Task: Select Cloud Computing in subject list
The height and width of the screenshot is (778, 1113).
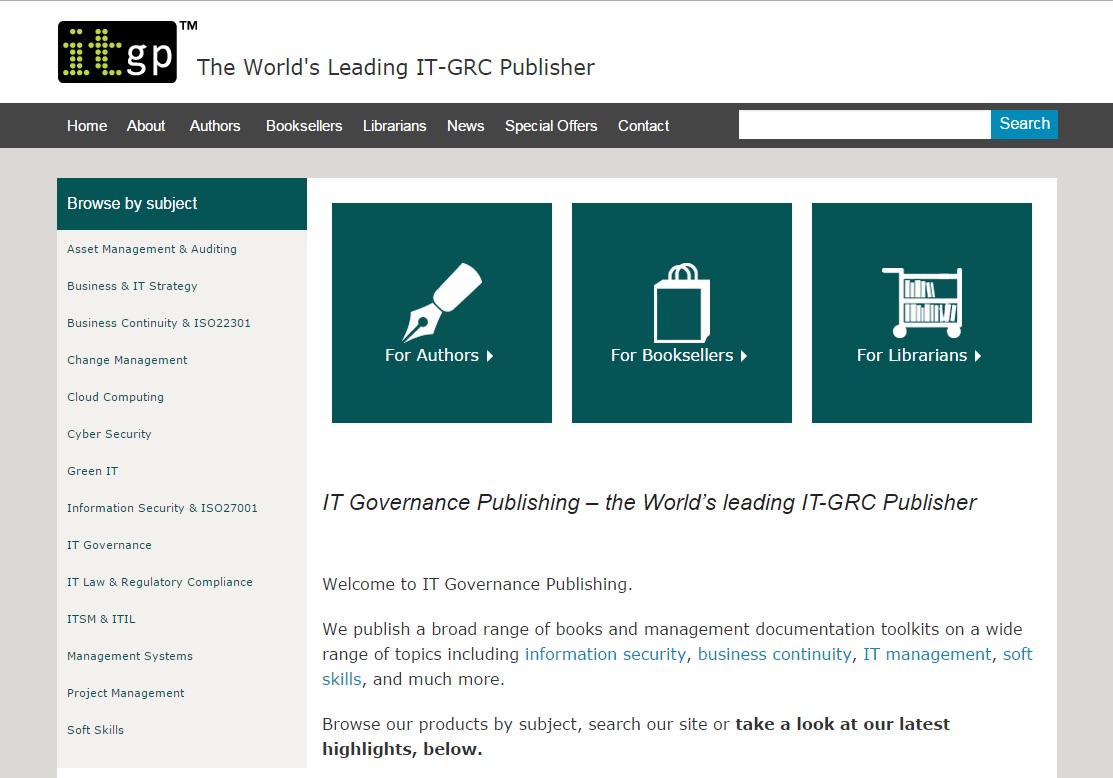Action: [115, 397]
